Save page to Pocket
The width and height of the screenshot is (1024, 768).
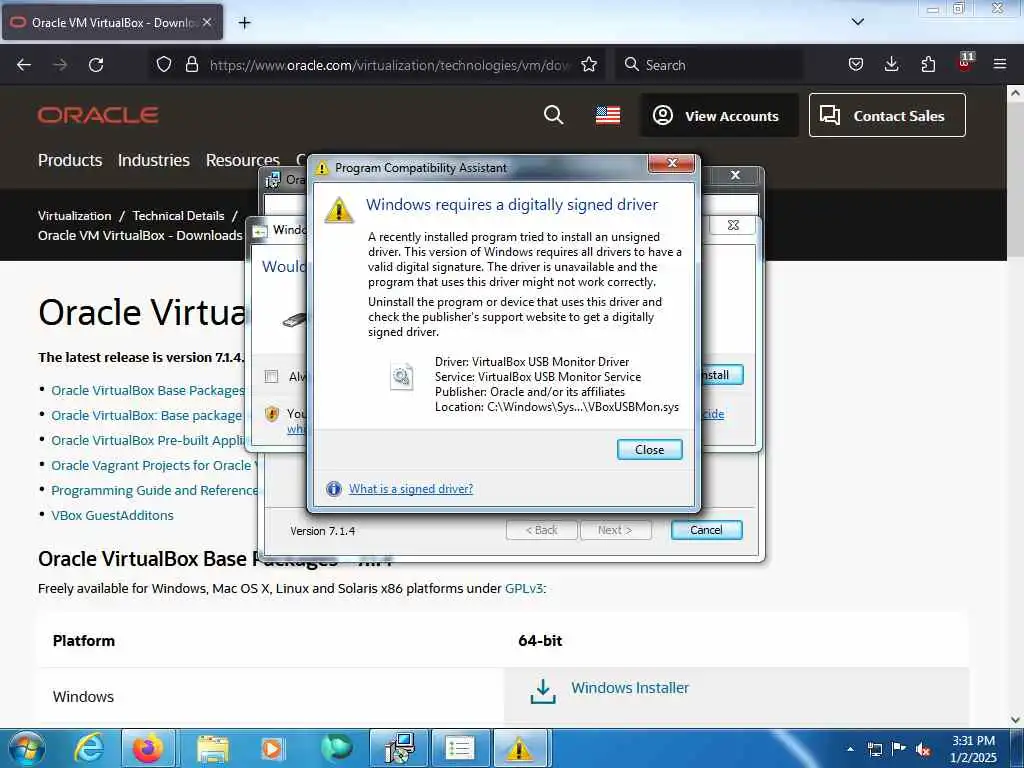pos(856,65)
